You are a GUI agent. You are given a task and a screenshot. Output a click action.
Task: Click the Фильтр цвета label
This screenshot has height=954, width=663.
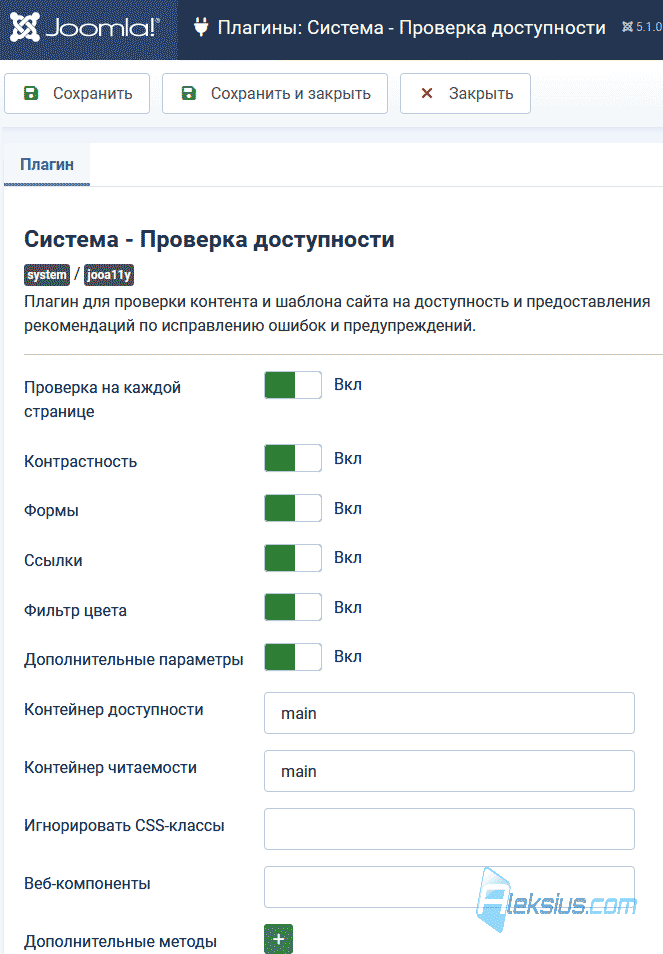point(75,610)
